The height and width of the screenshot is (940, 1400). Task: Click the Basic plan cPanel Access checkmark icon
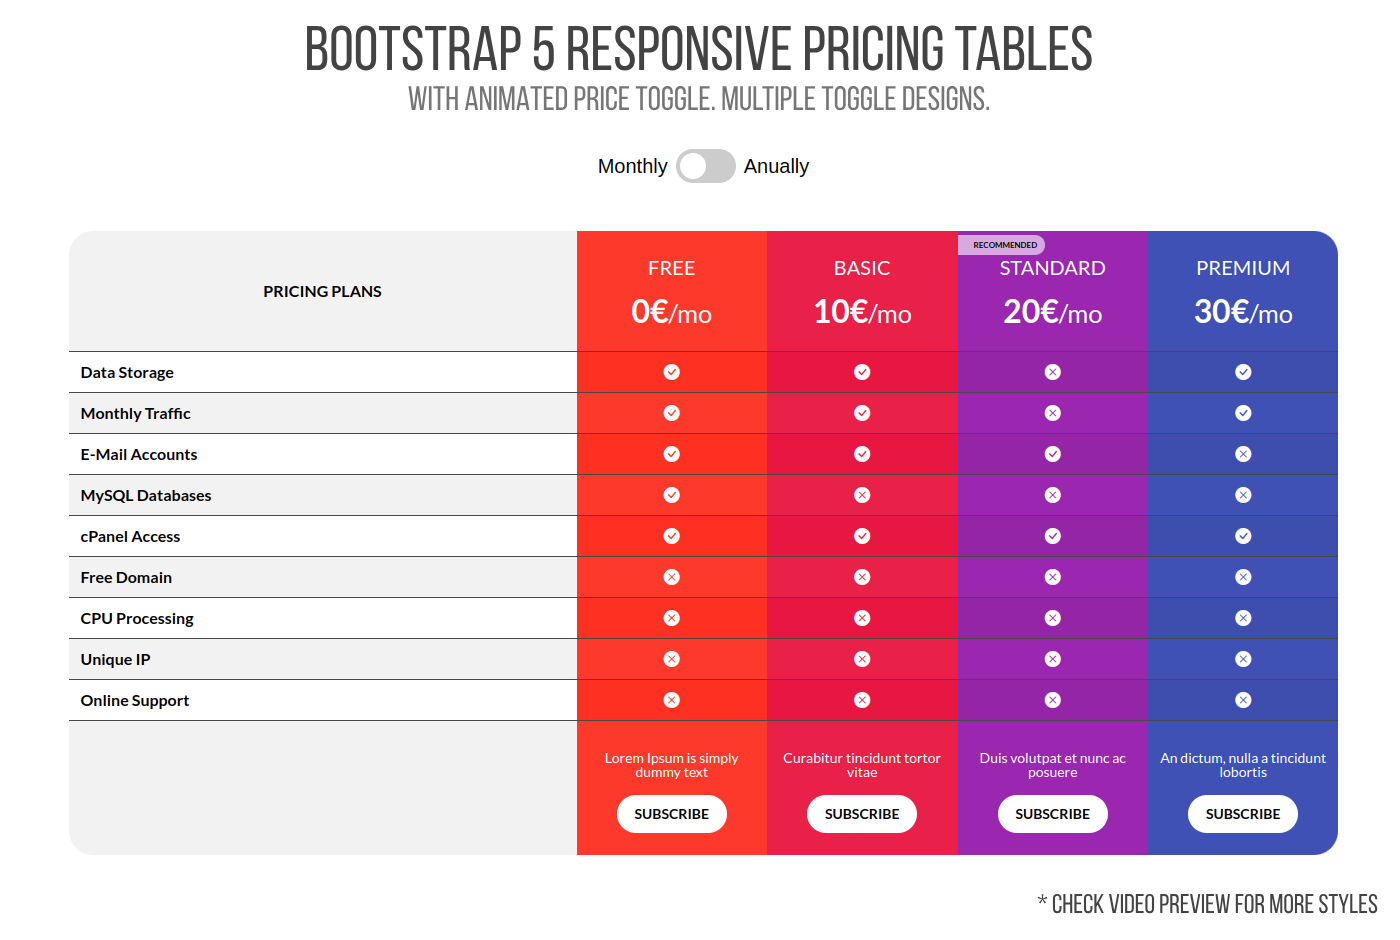click(x=862, y=536)
